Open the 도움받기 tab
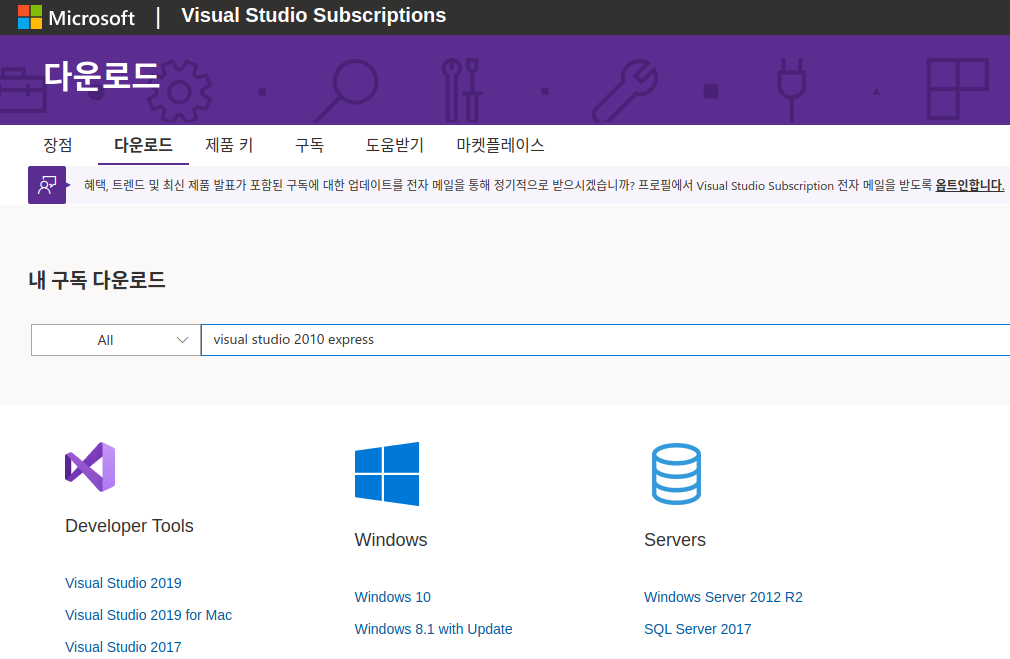1010x659 pixels. click(x=394, y=145)
